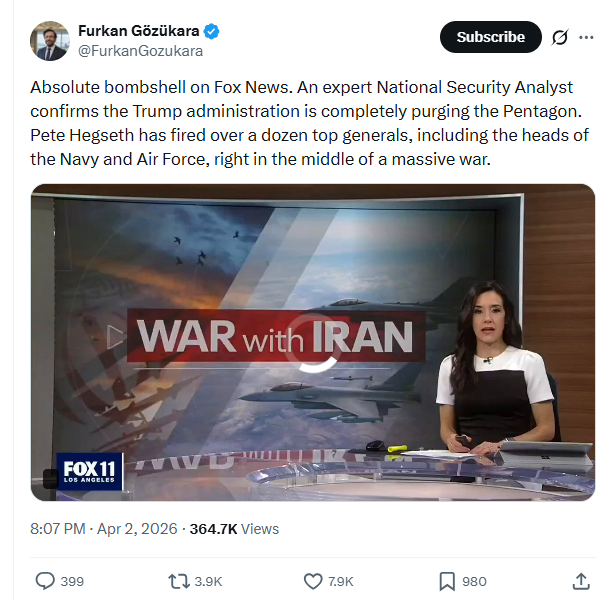Open the reply comment icon
This screenshot has width=607, height=600.
pos(45,581)
